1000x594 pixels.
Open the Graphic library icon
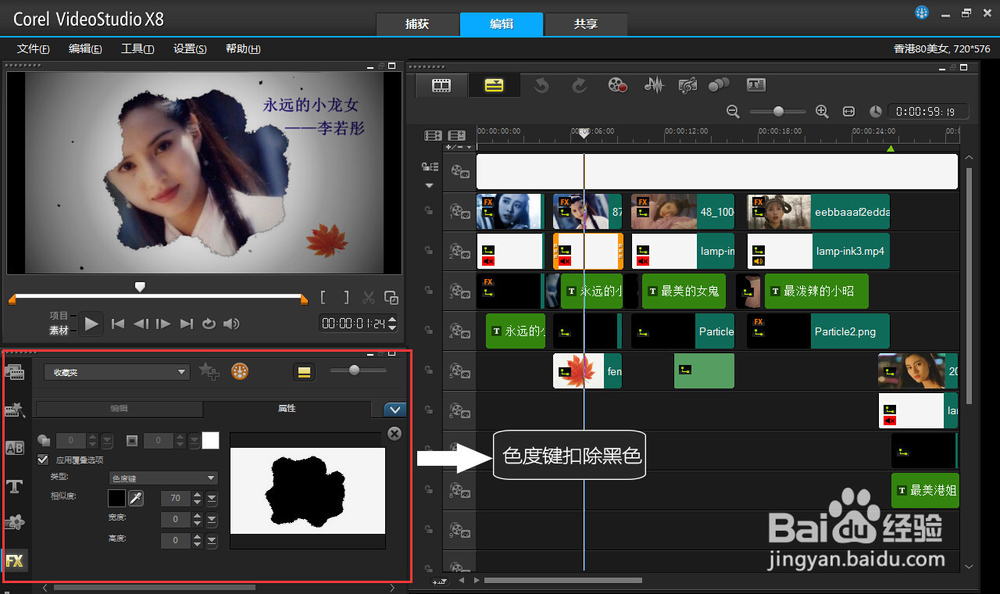point(15,523)
